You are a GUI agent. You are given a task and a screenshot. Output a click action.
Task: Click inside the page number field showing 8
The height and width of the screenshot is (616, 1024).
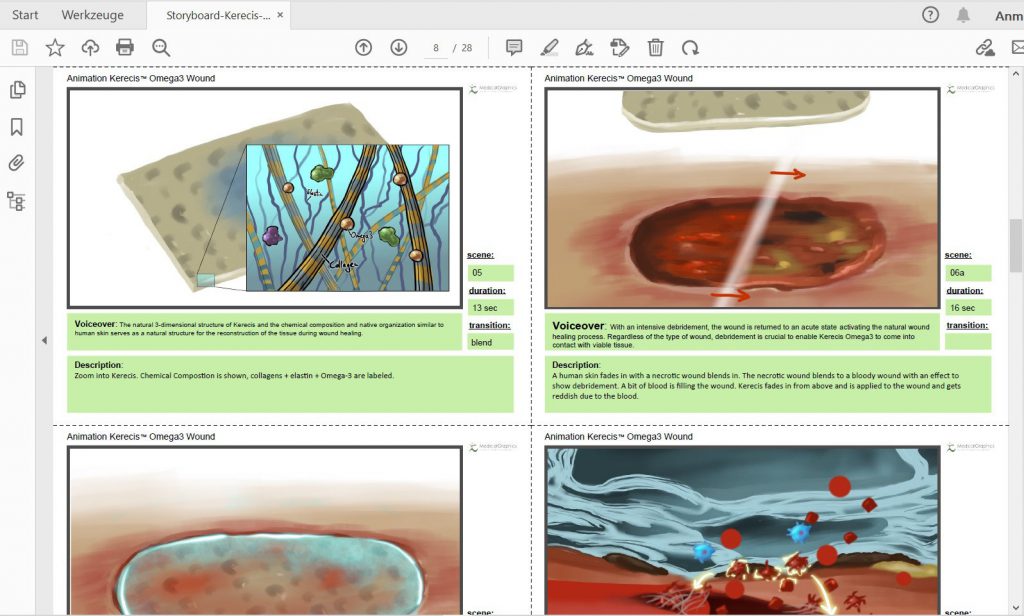point(434,47)
